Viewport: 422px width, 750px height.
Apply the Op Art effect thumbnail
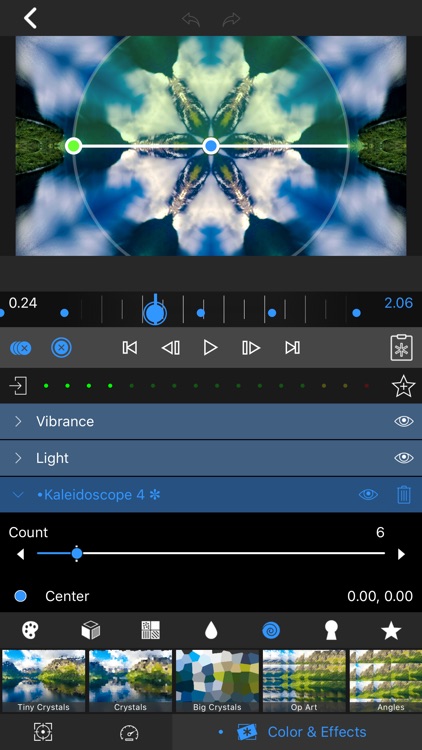304,681
